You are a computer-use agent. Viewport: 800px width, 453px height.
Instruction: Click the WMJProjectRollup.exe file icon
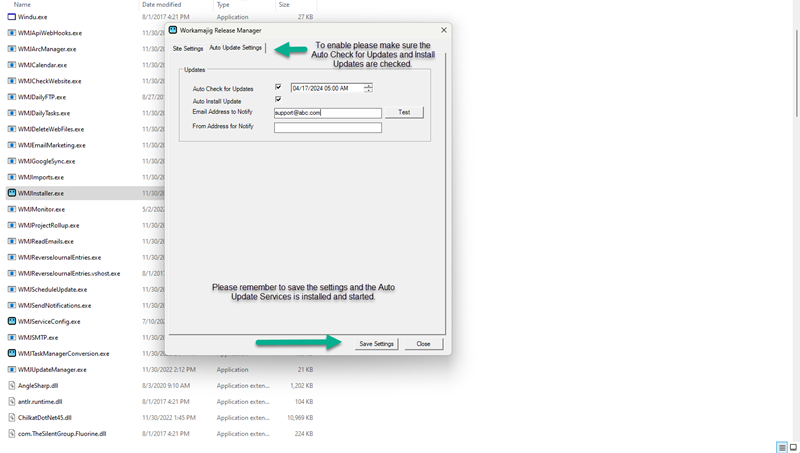point(12,225)
